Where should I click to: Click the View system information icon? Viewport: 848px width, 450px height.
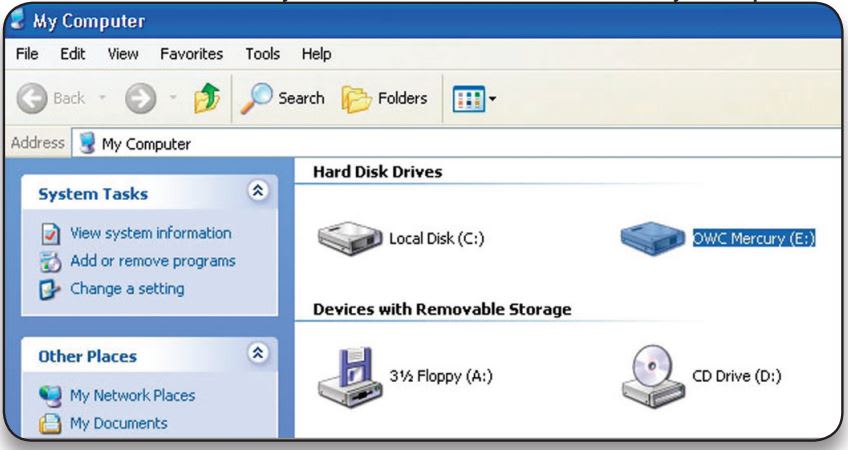[51, 234]
